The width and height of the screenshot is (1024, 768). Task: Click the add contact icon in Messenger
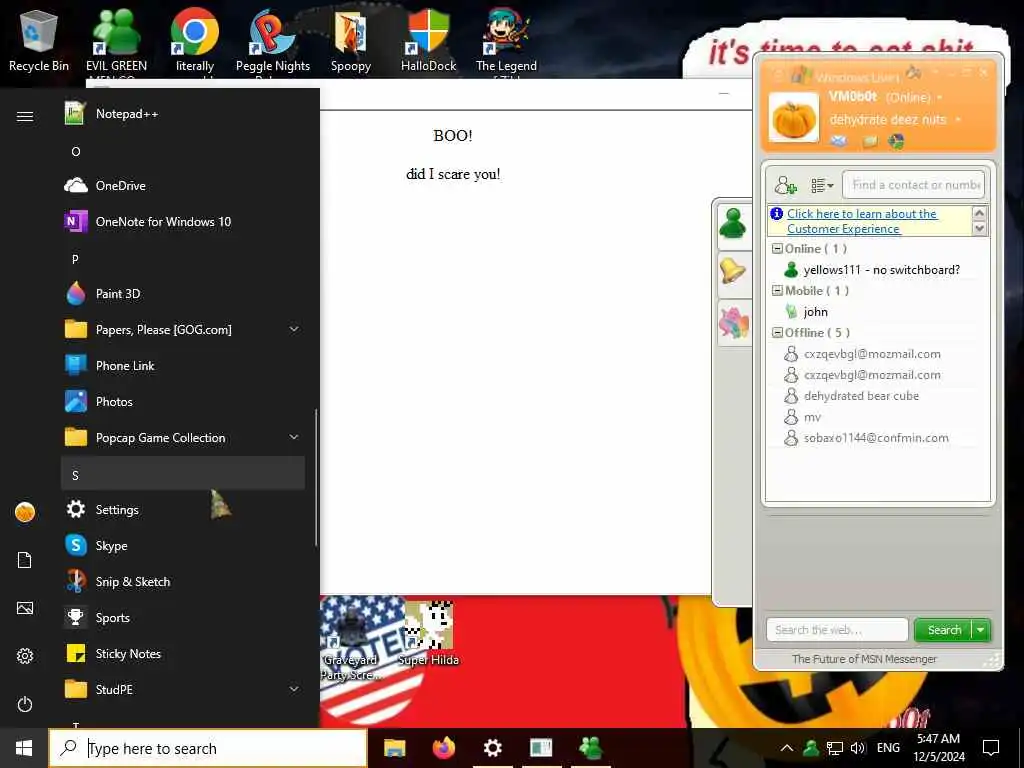(x=786, y=185)
